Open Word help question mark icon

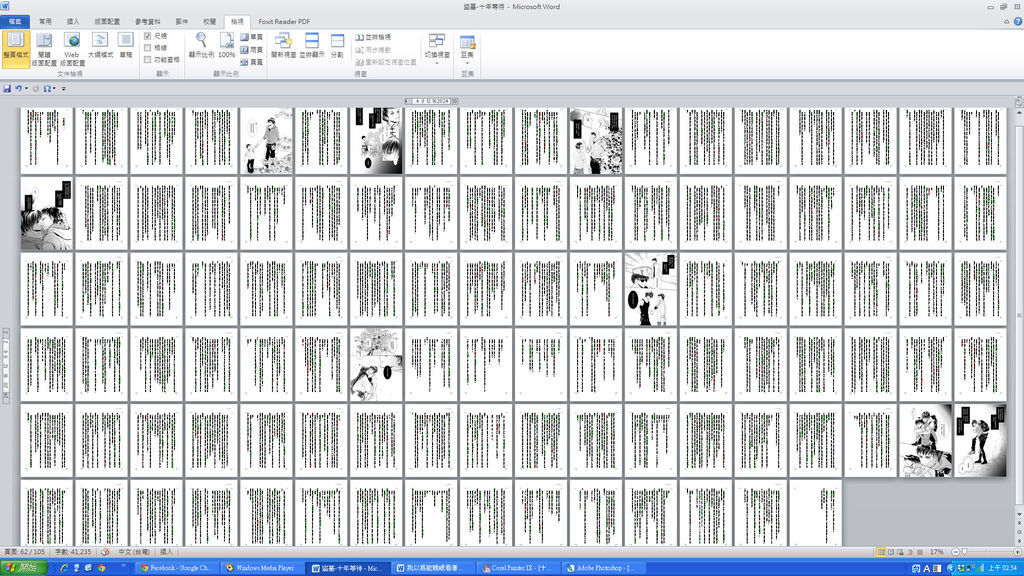pos(1017,22)
